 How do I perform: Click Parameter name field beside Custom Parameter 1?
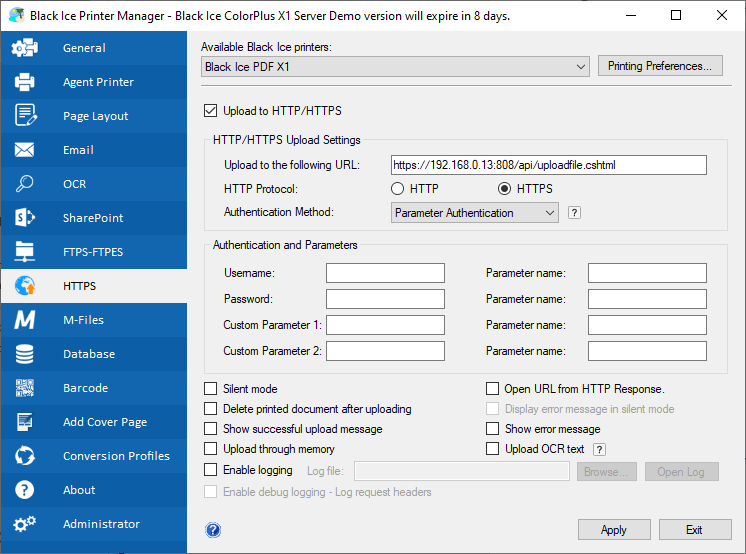[647, 325]
